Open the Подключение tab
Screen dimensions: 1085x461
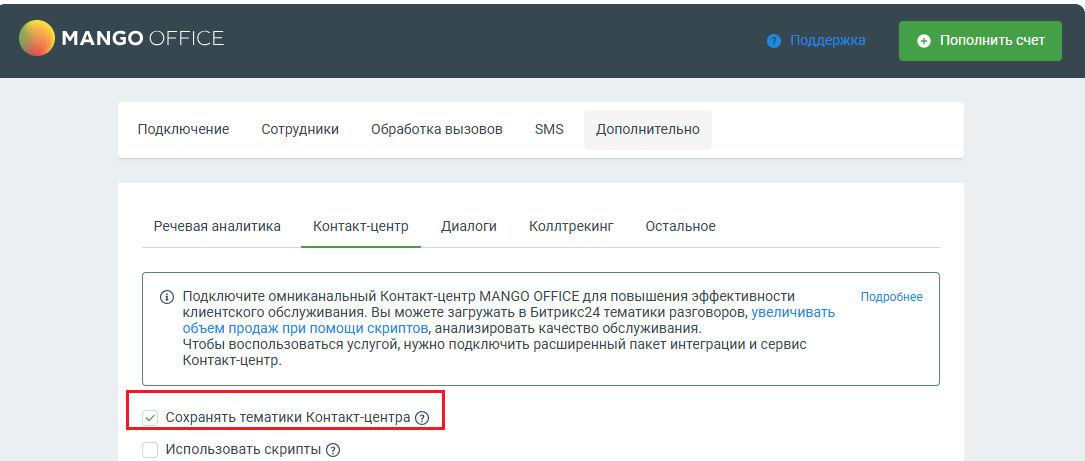183,129
